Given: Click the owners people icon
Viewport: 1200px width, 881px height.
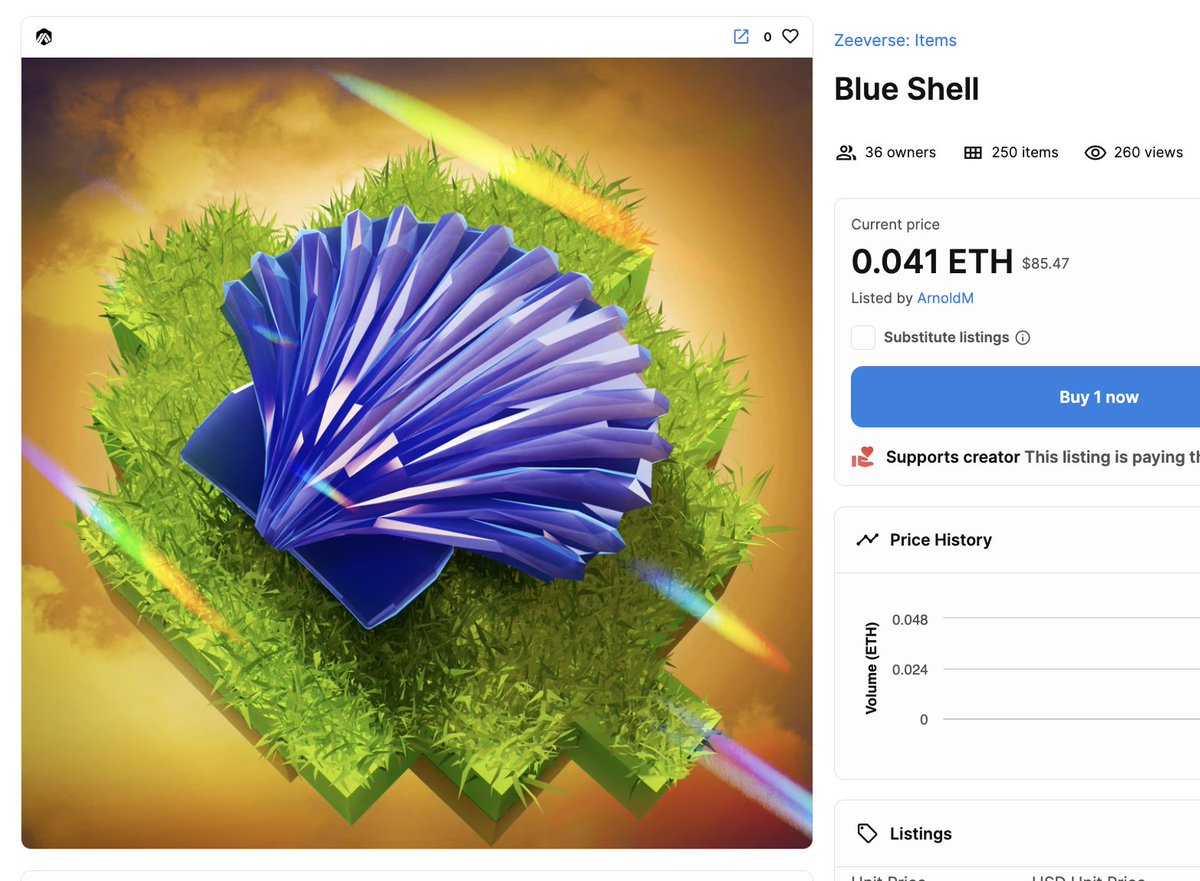Looking at the screenshot, I should click(846, 153).
